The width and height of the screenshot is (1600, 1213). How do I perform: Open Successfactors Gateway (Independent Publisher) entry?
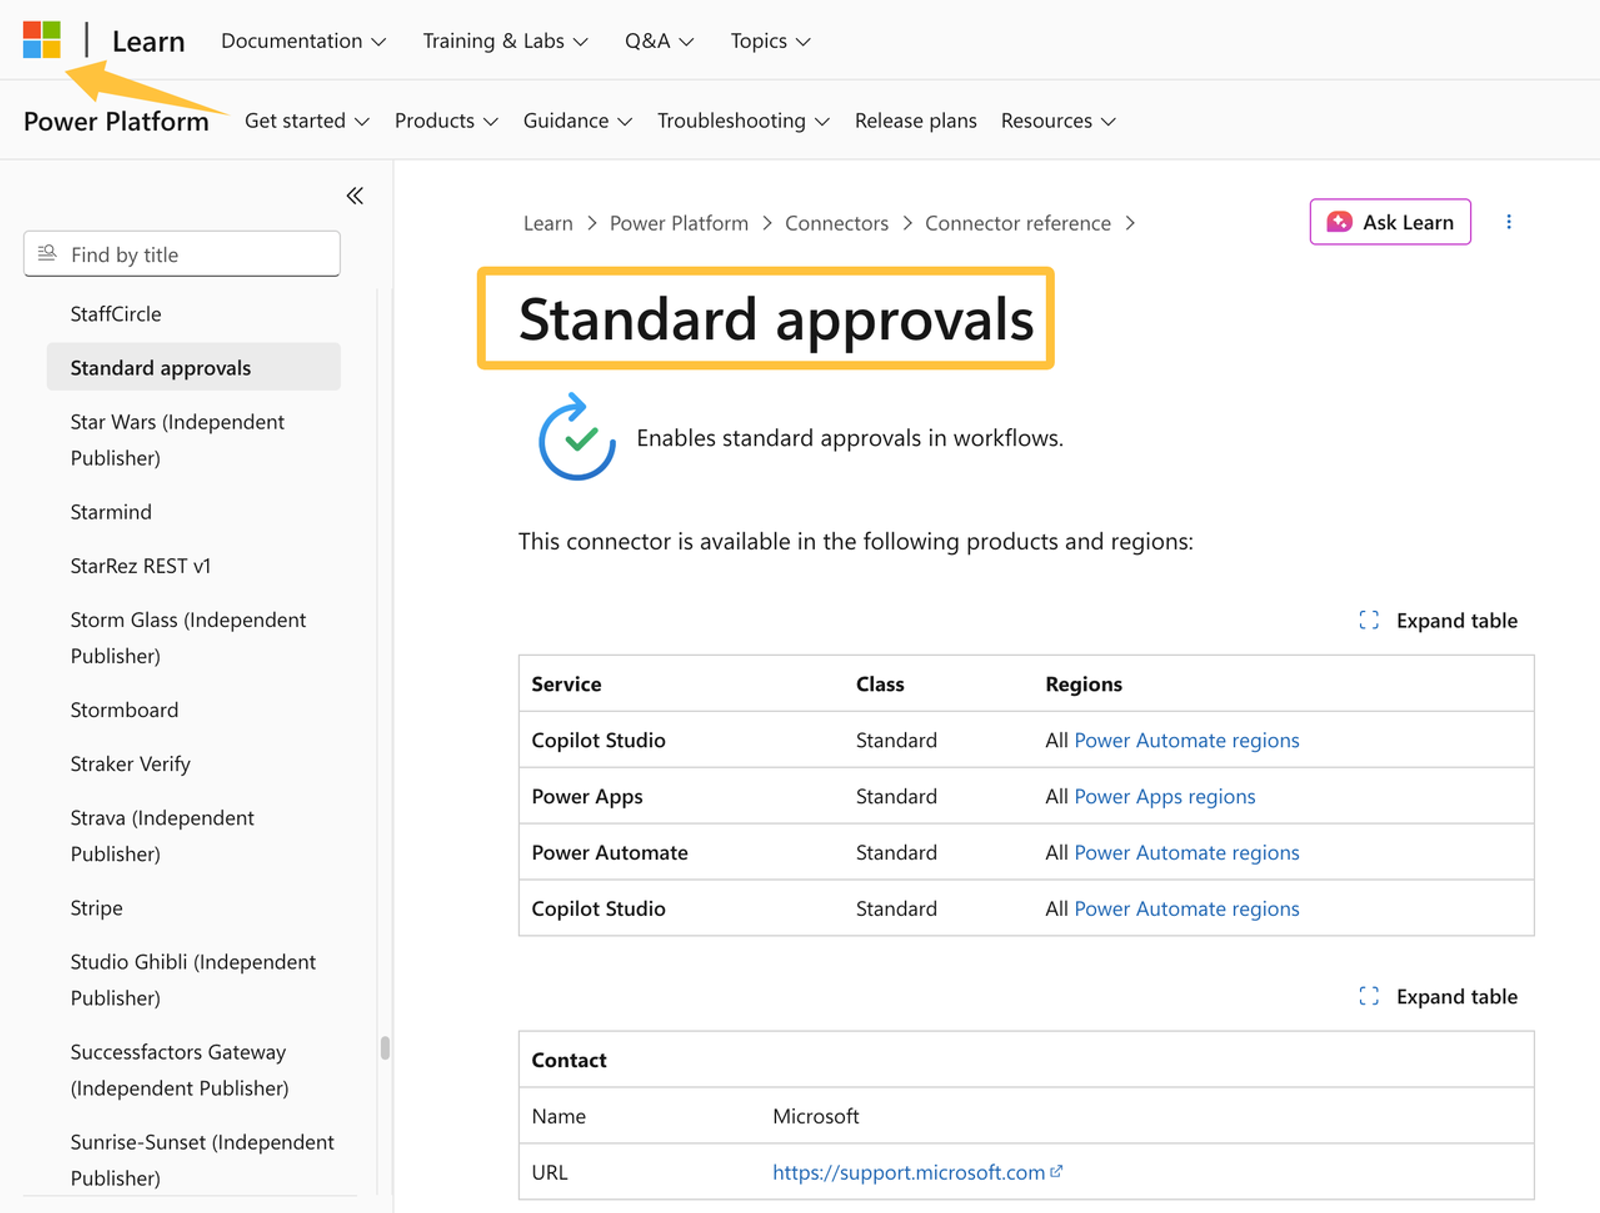coord(179,1070)
